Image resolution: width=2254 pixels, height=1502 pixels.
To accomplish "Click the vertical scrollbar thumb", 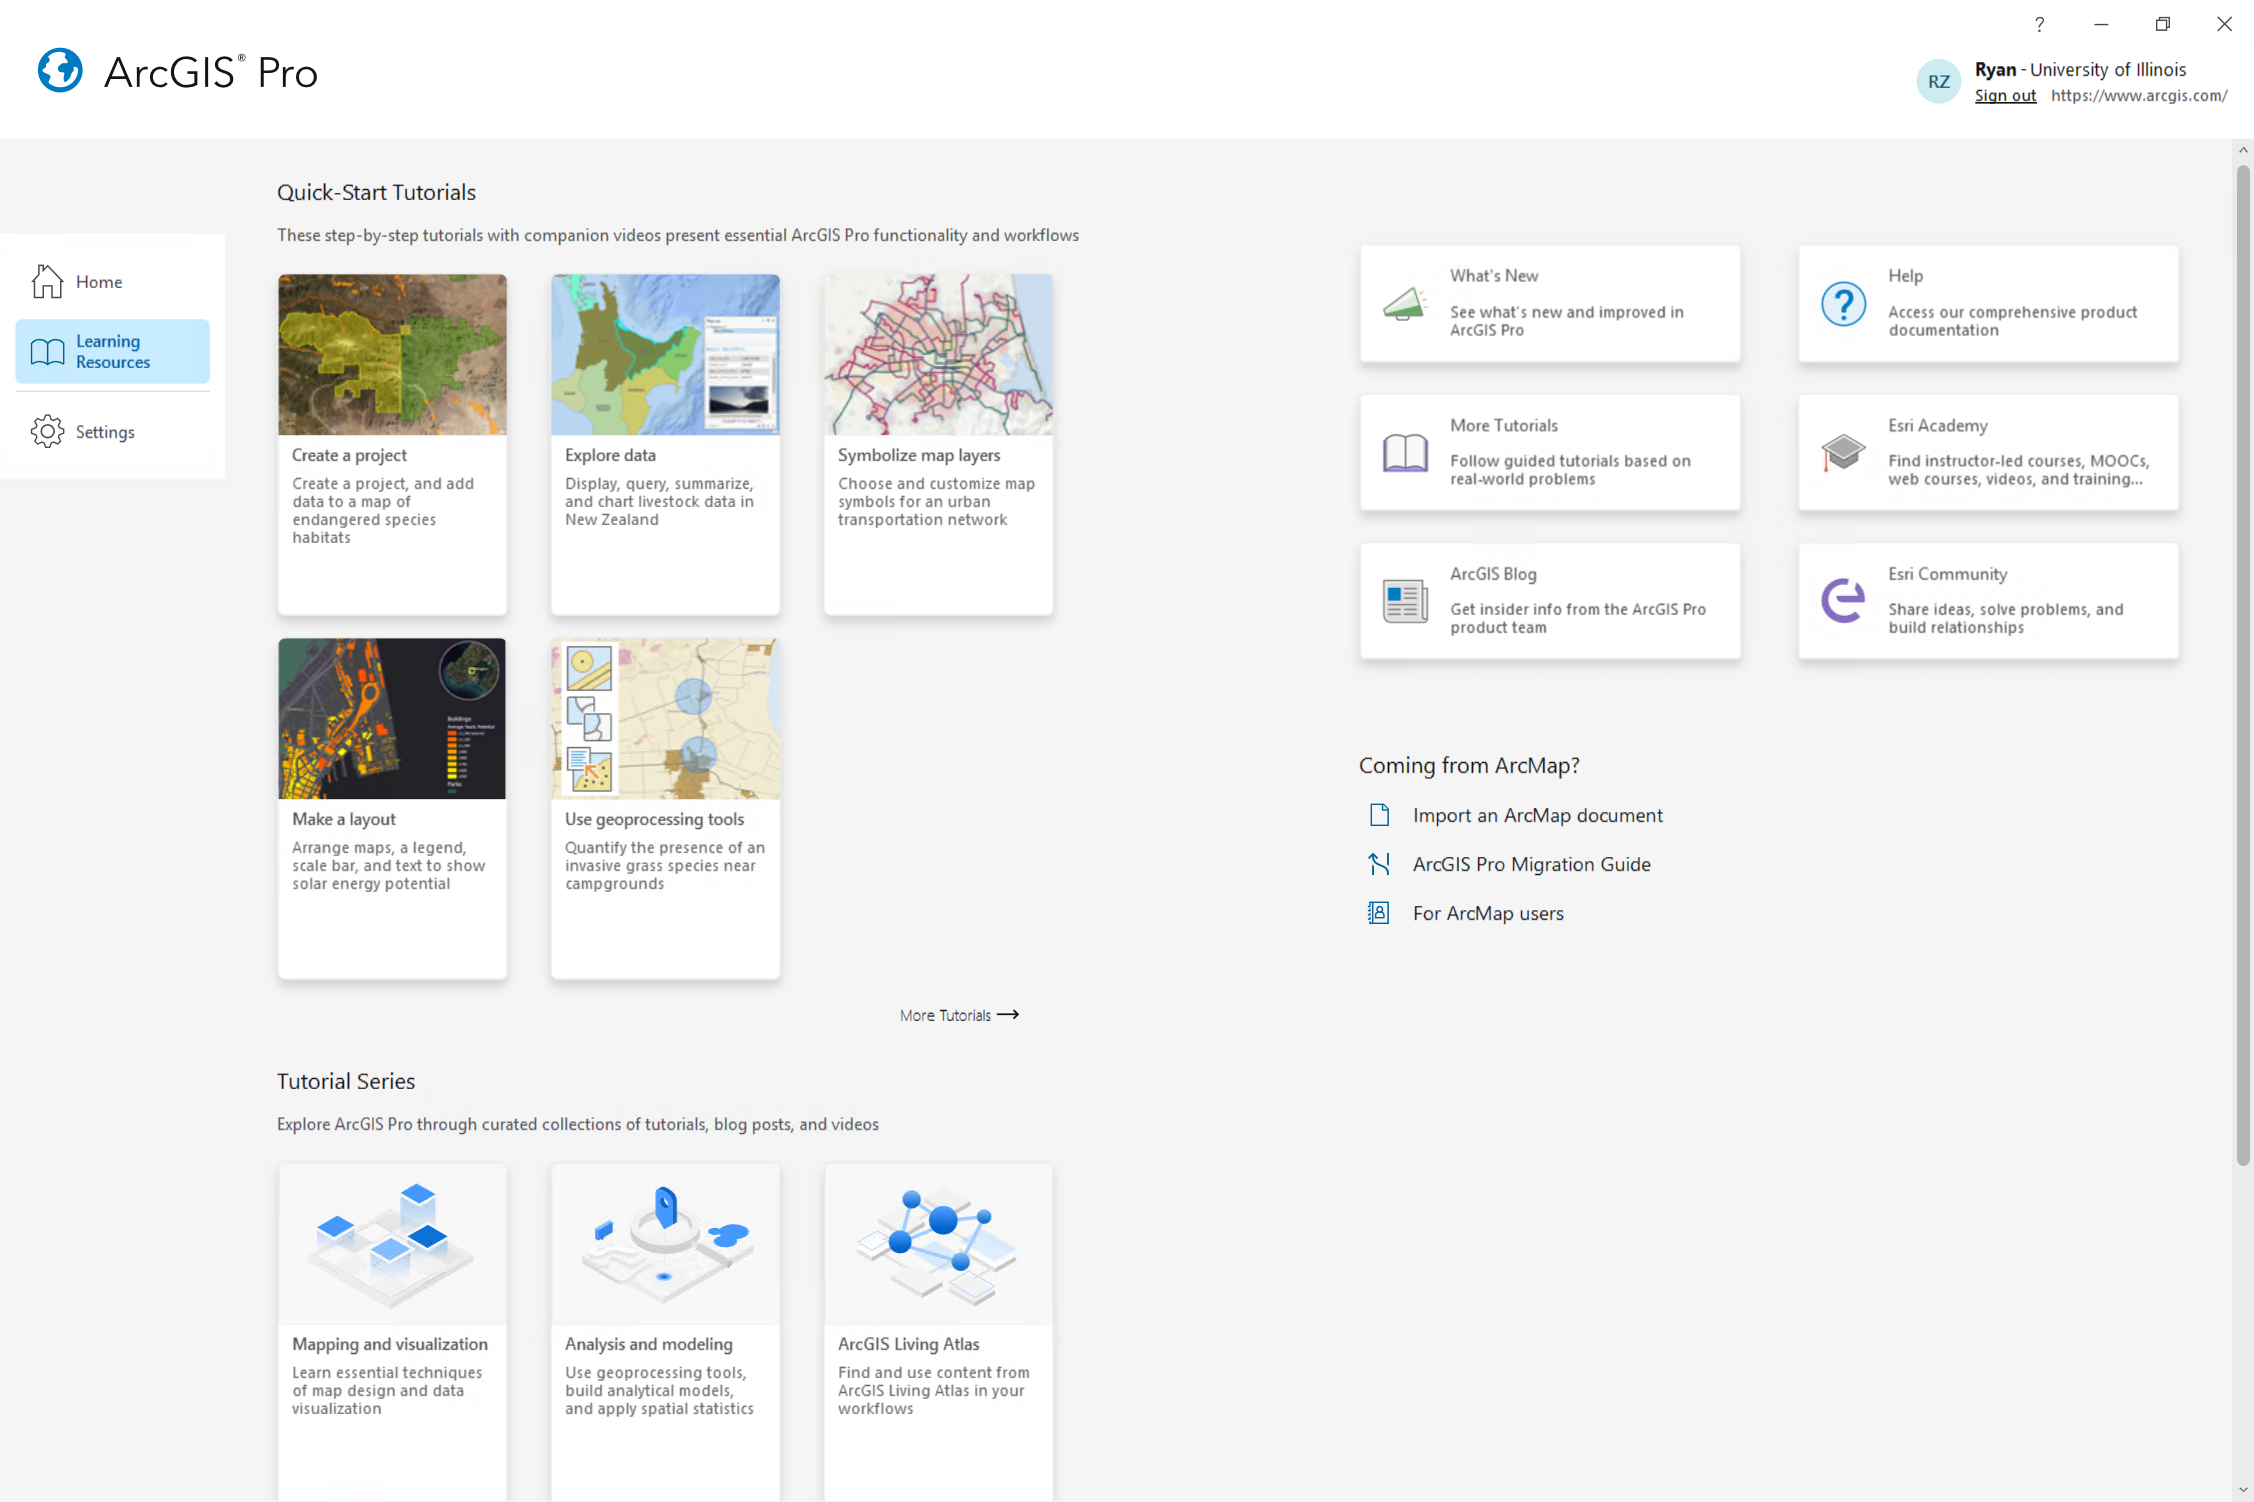I will pos(2243,665).
